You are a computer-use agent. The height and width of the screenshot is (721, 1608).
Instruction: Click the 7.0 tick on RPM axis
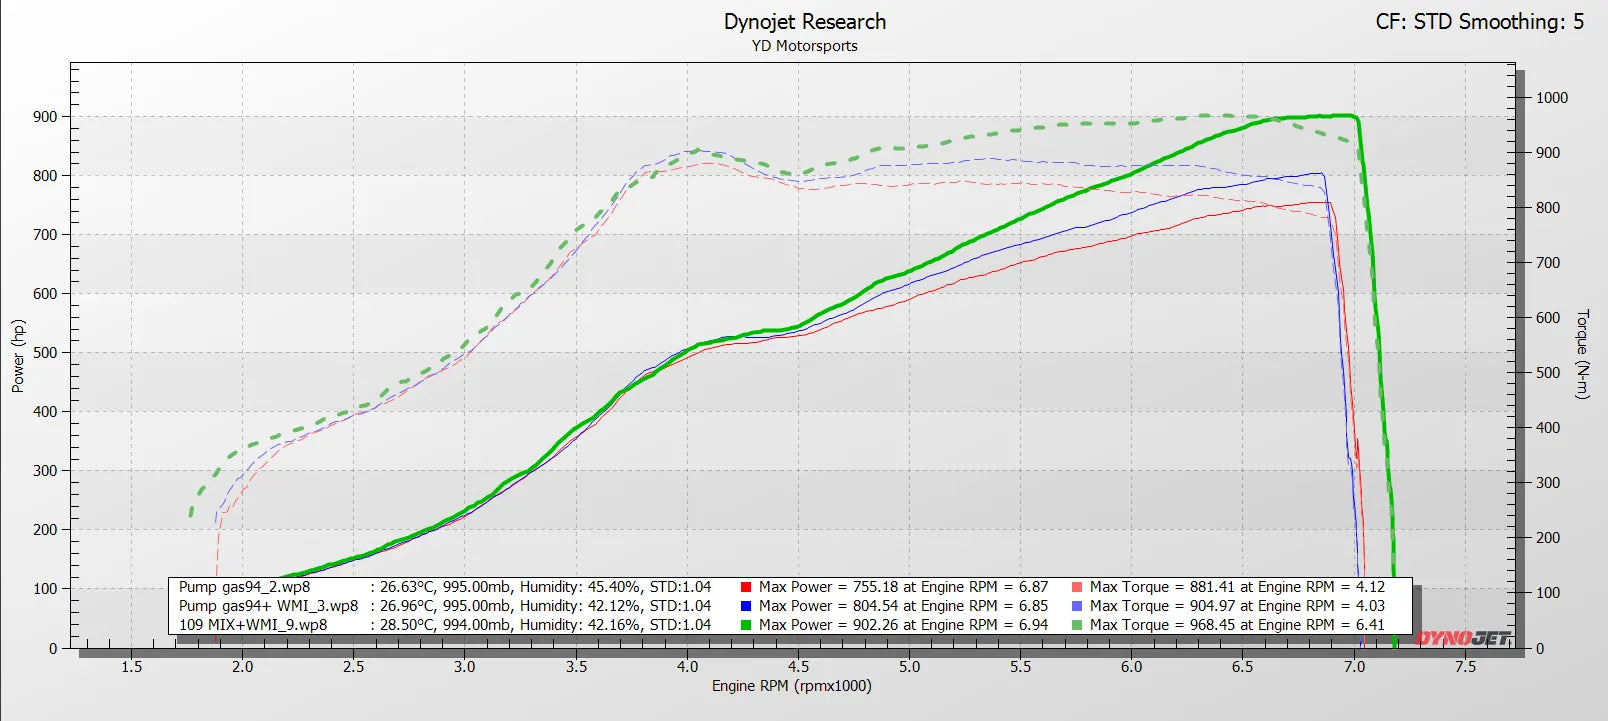point(1353,666)
